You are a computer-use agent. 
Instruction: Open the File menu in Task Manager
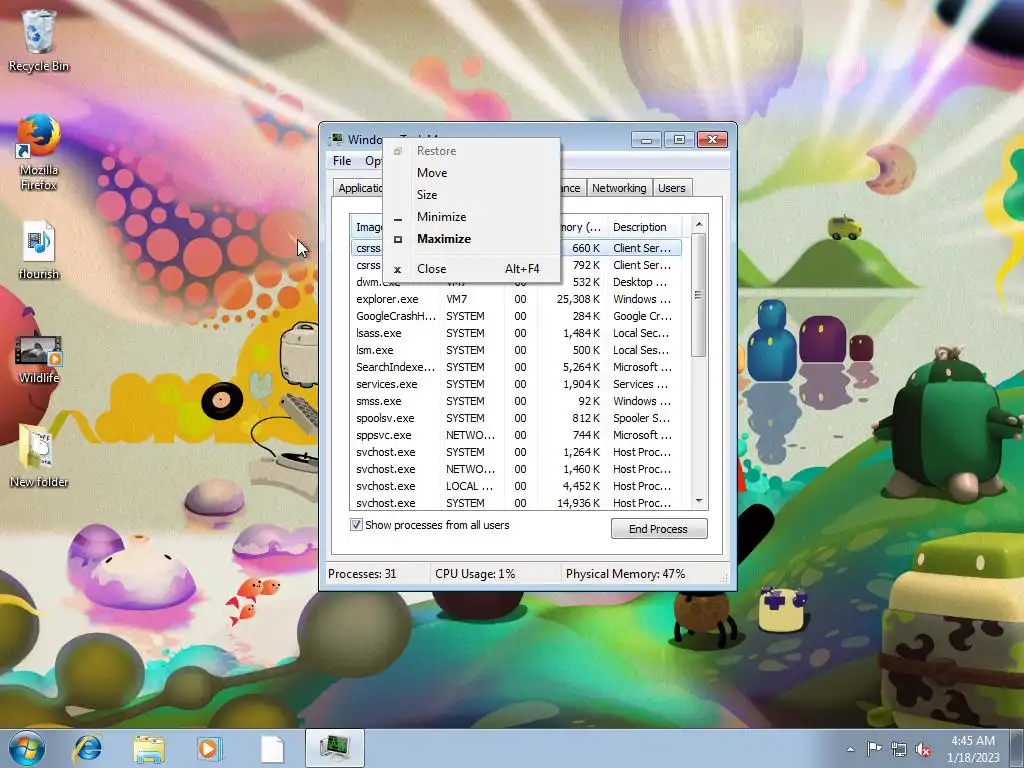click(342, 161)
